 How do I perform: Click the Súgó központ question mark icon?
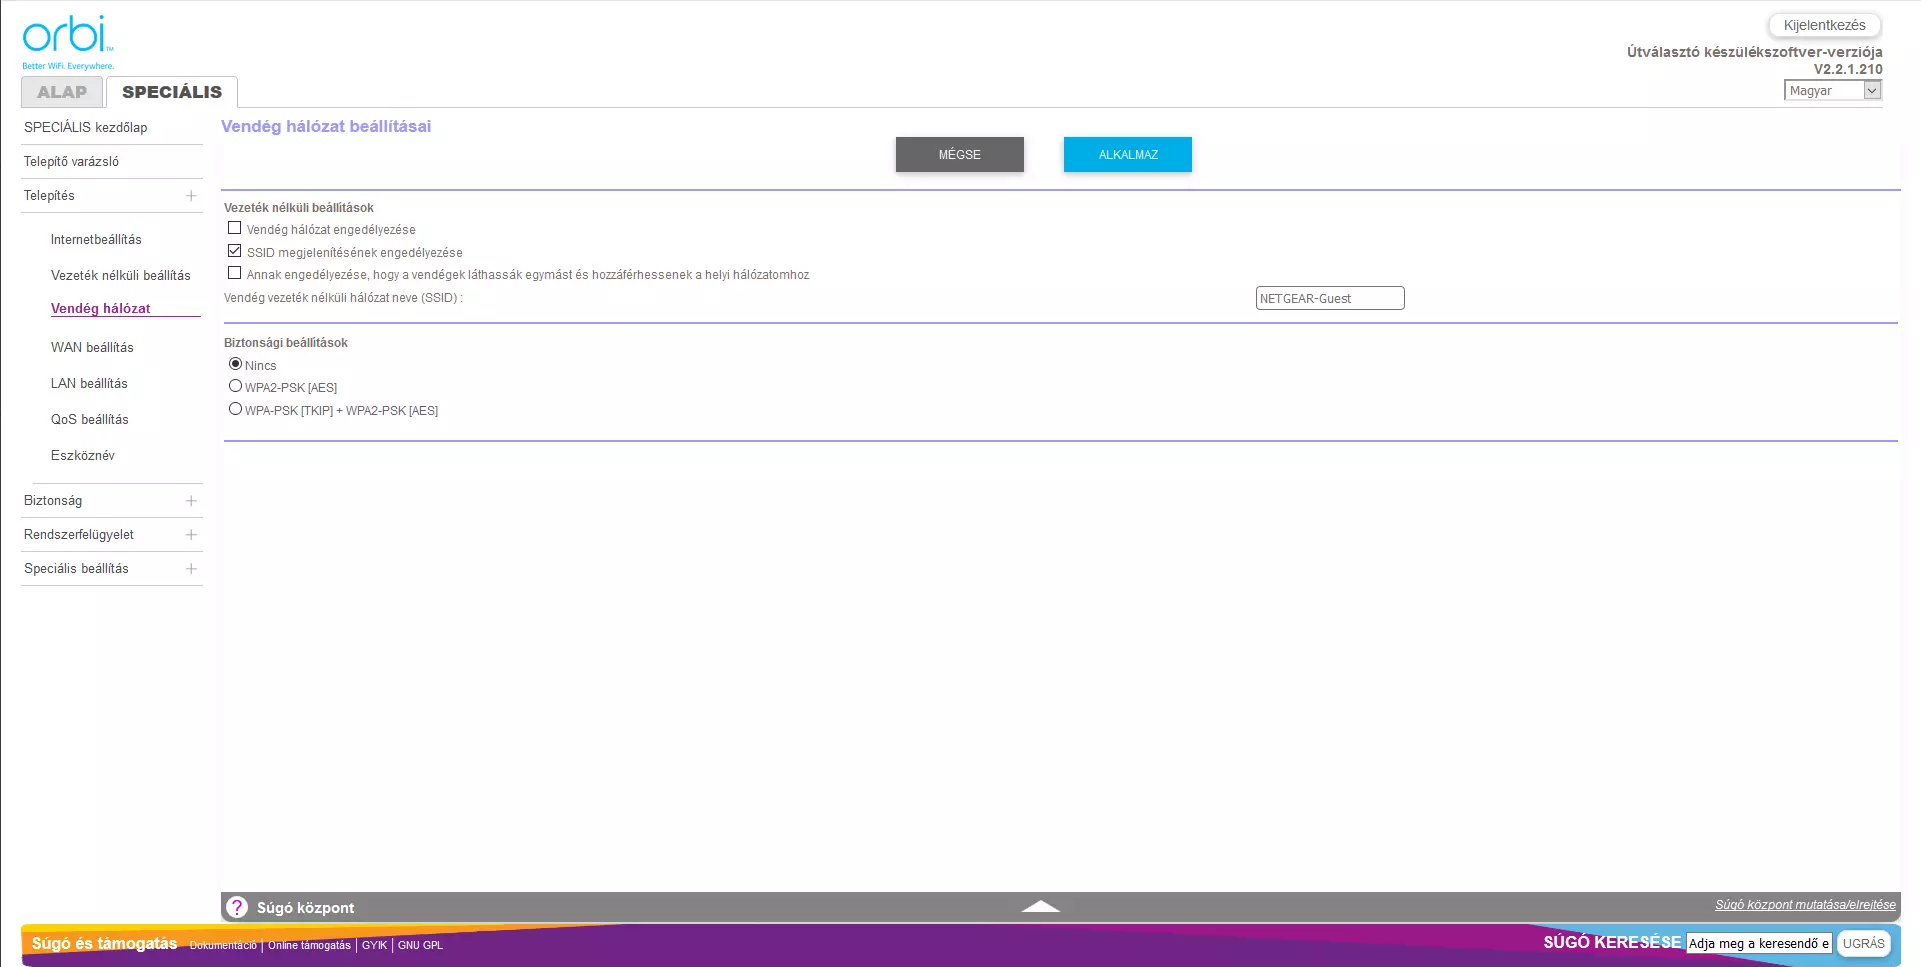coord(237,907)
